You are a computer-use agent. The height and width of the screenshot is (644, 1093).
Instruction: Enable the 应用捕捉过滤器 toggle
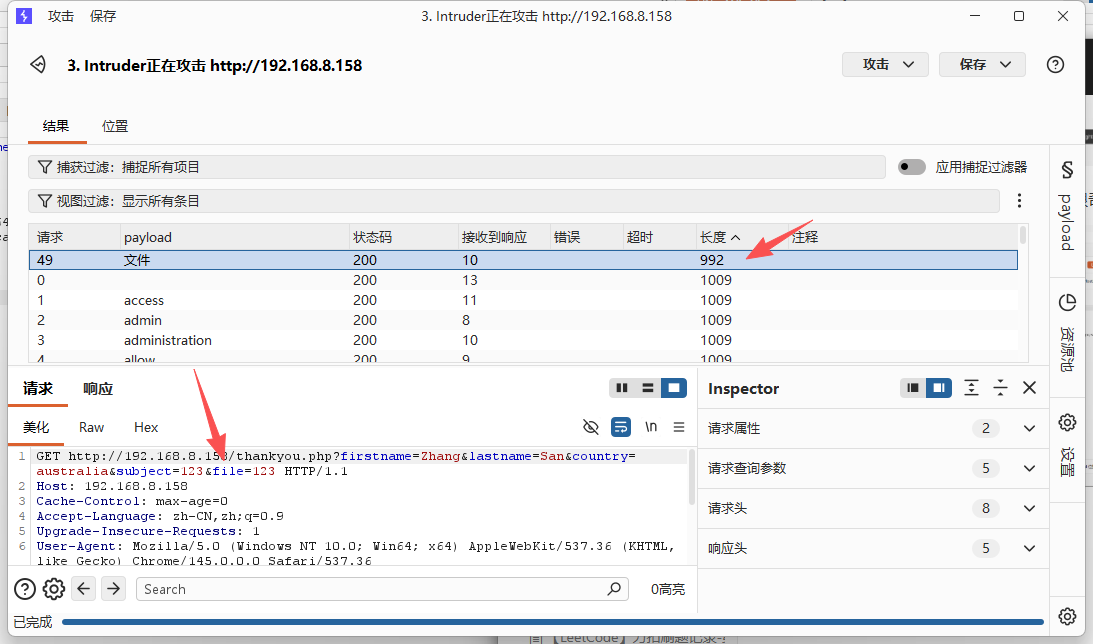pos(911,167)
